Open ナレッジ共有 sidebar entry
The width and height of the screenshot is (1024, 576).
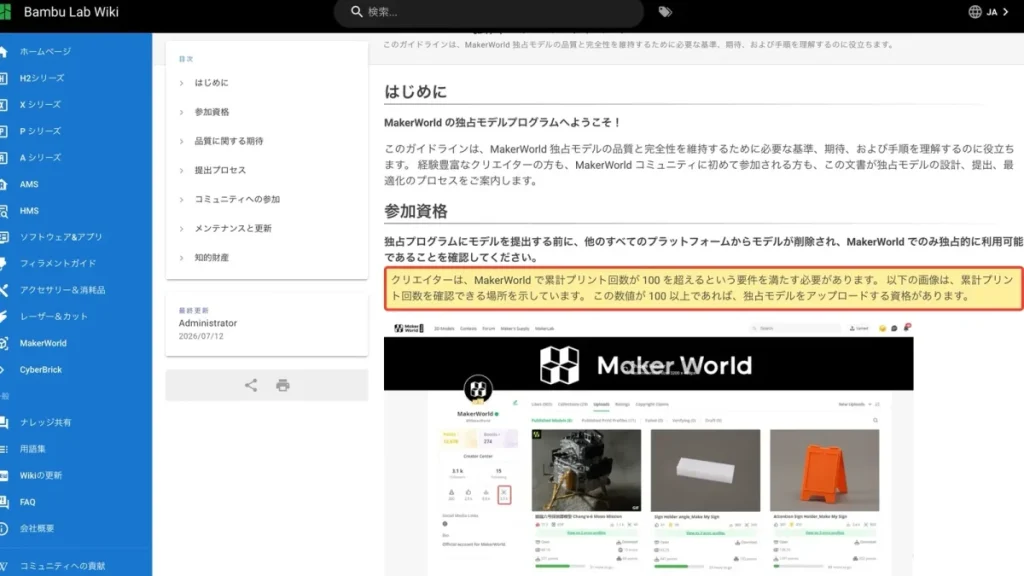coord(45,423)
